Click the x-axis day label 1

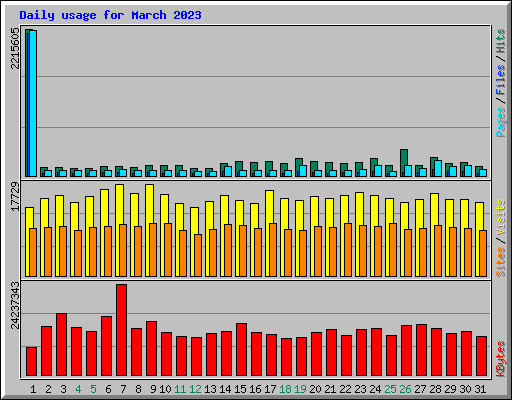(x=33, y=389)
